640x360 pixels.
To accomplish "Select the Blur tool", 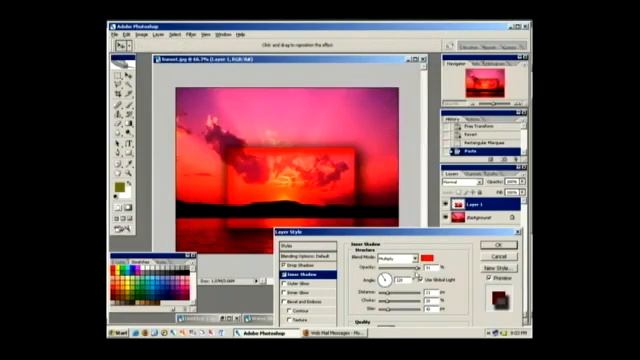I will click(x=118, y=133).
